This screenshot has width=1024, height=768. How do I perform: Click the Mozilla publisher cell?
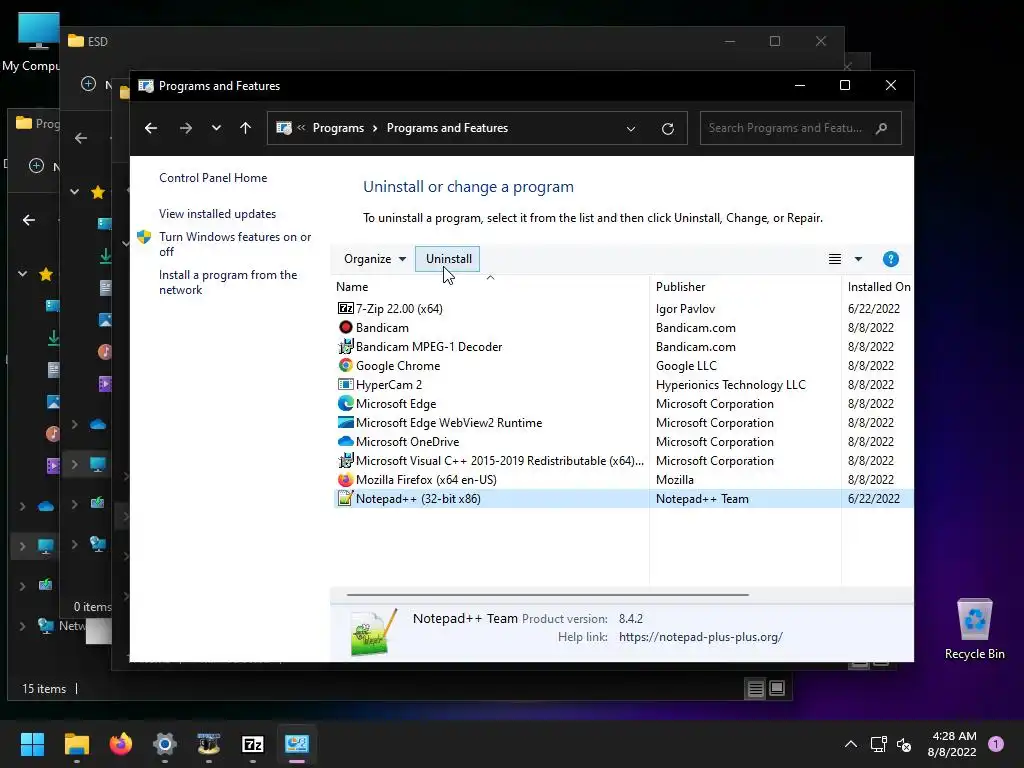pos(675,480)
